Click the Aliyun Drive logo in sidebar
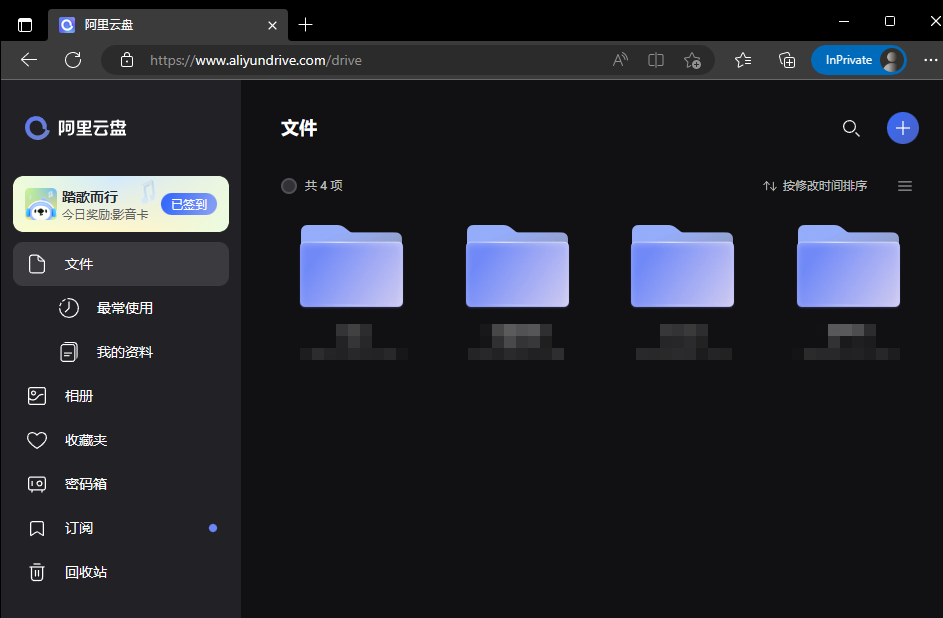The width and height of the screenshot is (943, 618). tap(76, 127)
